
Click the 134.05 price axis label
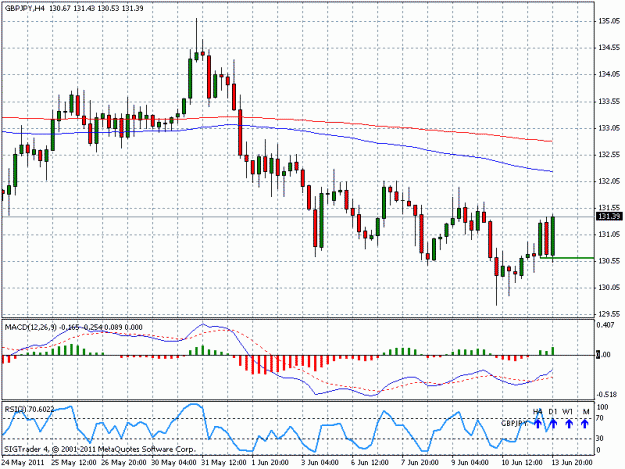pos(609,75)
